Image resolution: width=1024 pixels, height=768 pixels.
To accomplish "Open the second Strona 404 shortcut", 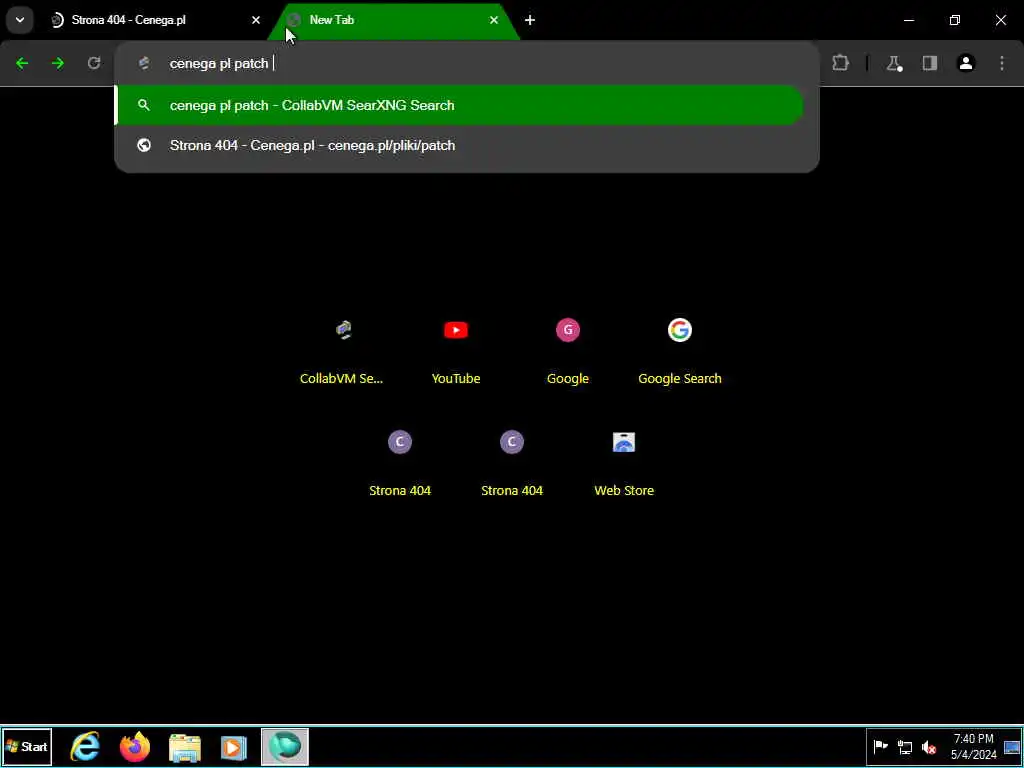I will click(x=512, y=462).
